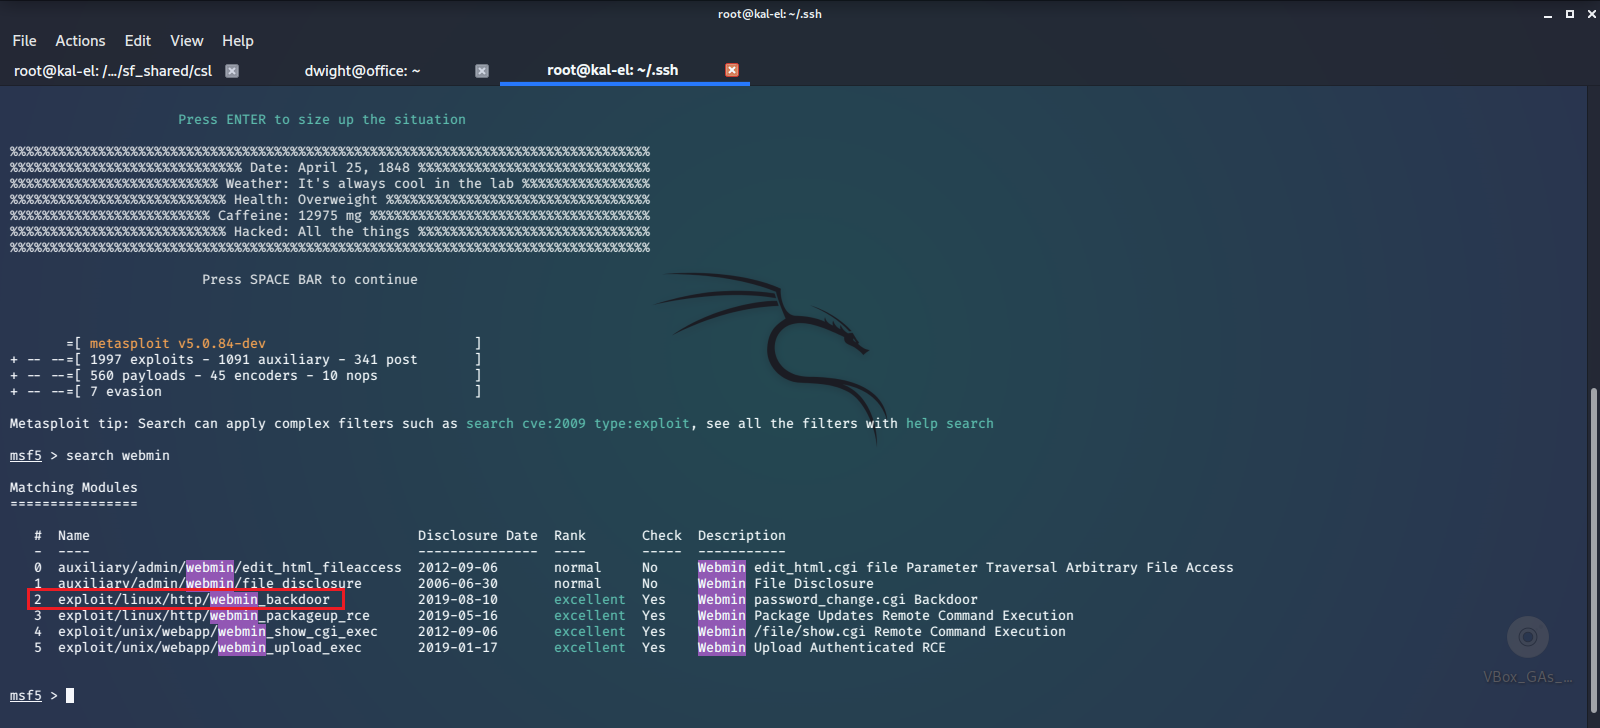Click 'exploit/linux/http/webmin_packageup_rce' module name
The width and height of the screenshot is (1600, 728).
(x=214, y=615)
